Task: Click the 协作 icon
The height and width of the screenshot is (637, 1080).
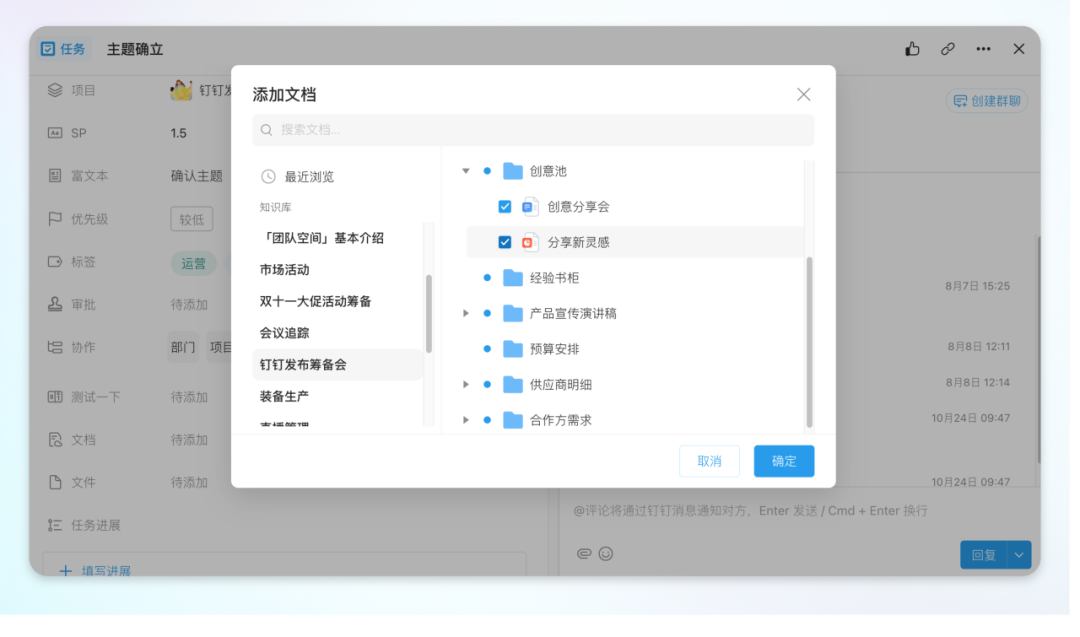Action: [x=55, y=347]
